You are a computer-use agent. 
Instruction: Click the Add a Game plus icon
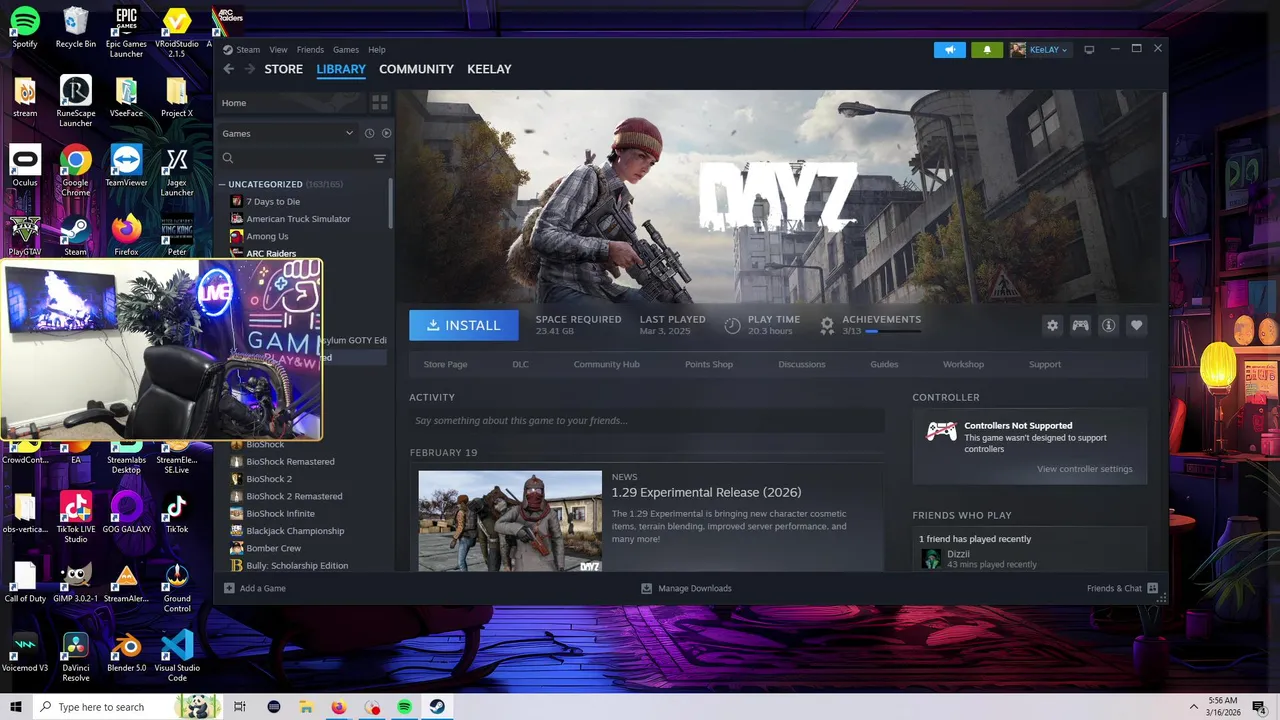pyautogui.click(x=229, y=588)
